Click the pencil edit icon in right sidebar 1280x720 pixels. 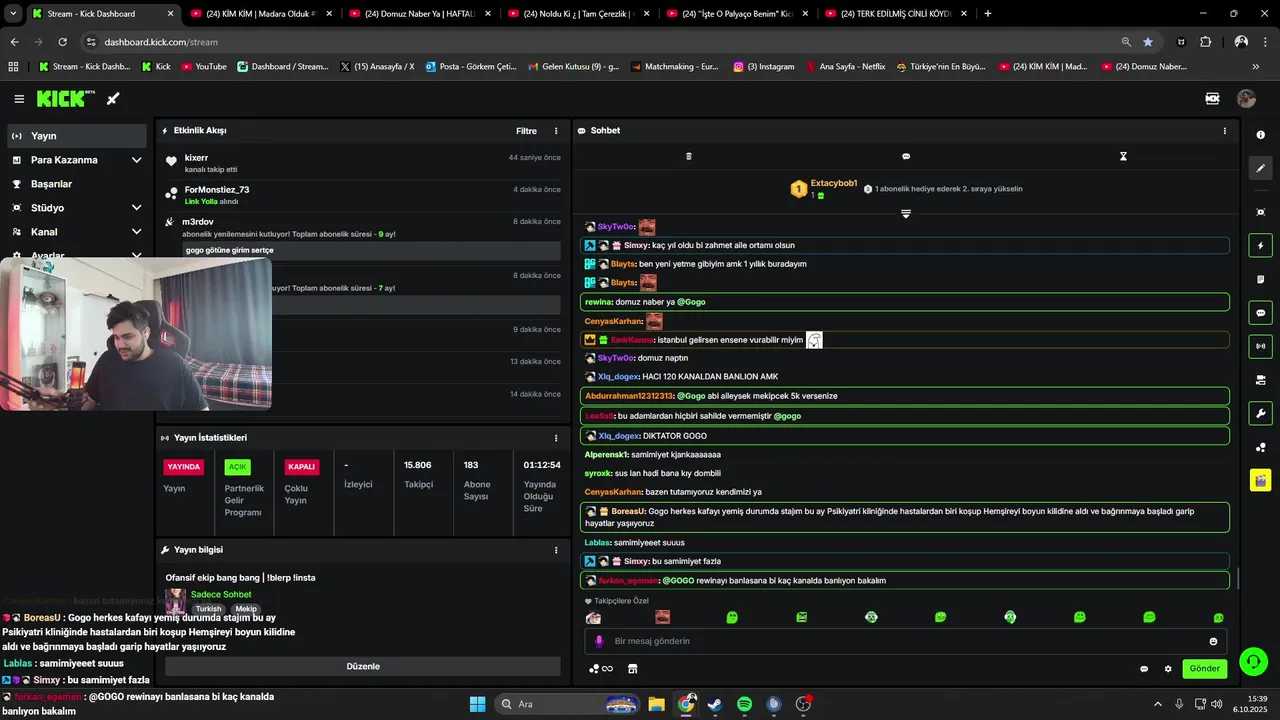pyautogui.click(x=1260, y=169)
